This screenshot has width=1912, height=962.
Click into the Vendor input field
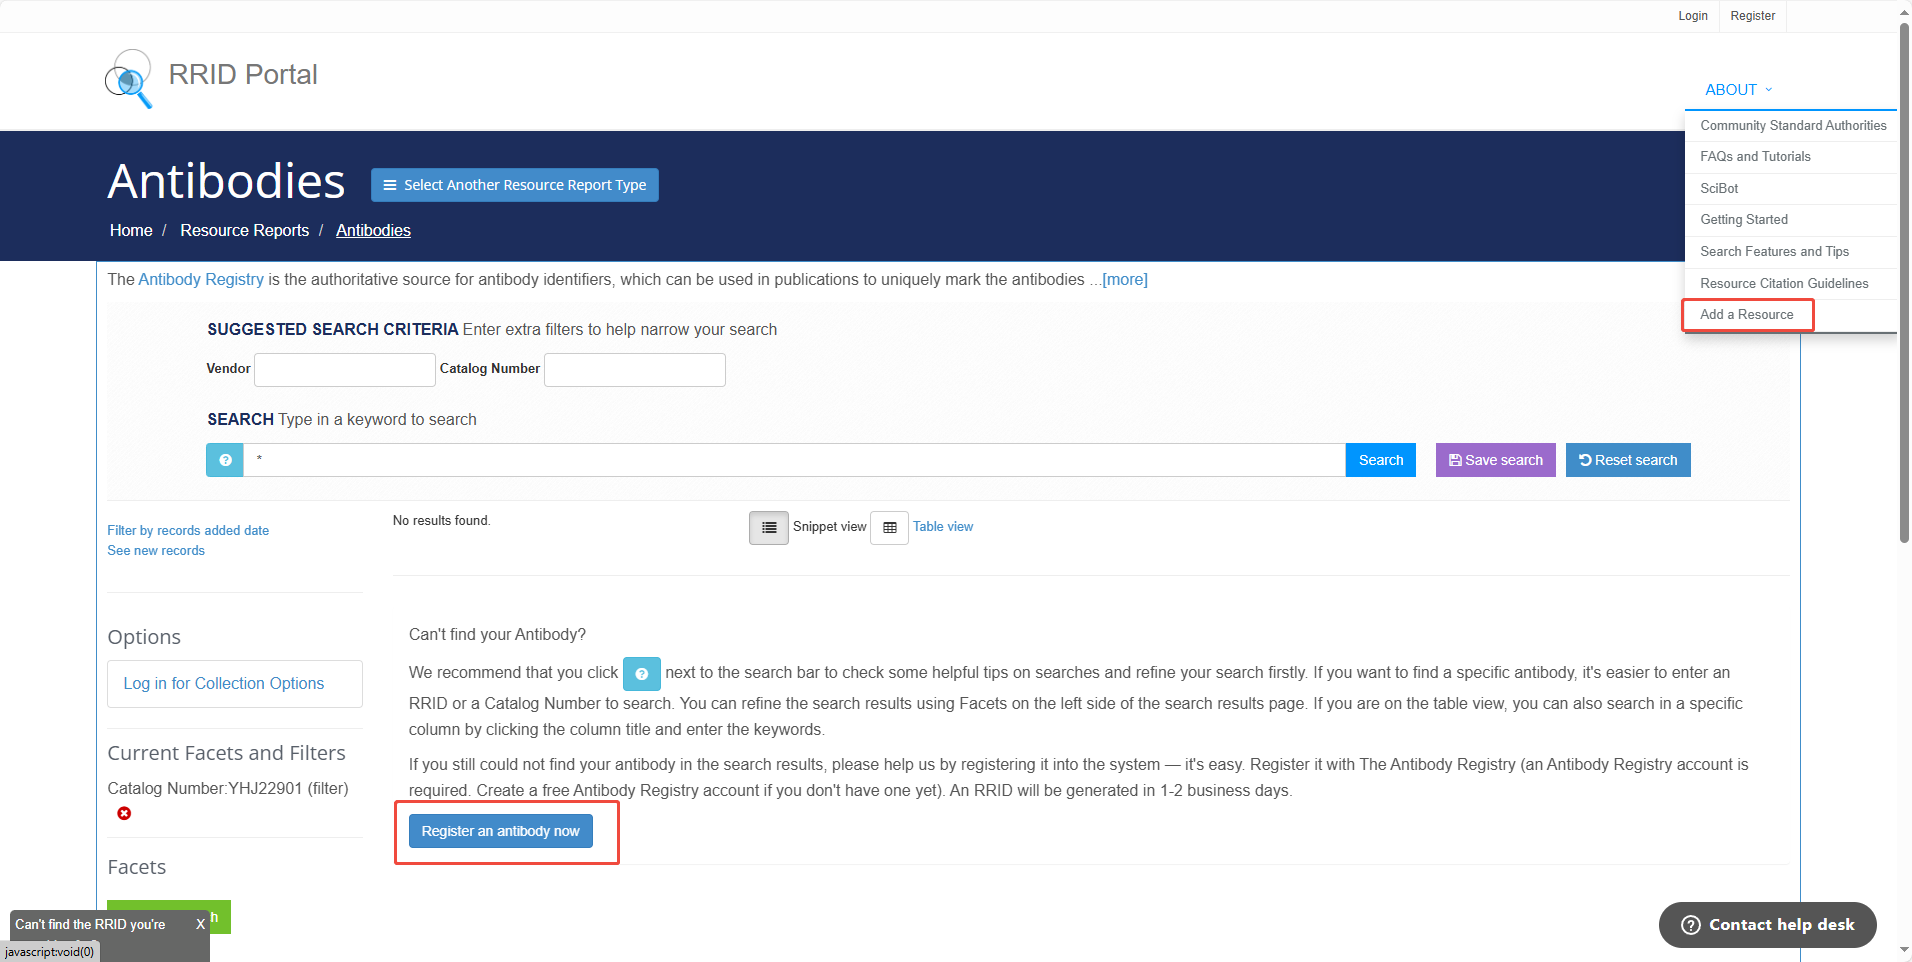click(345, 370)
